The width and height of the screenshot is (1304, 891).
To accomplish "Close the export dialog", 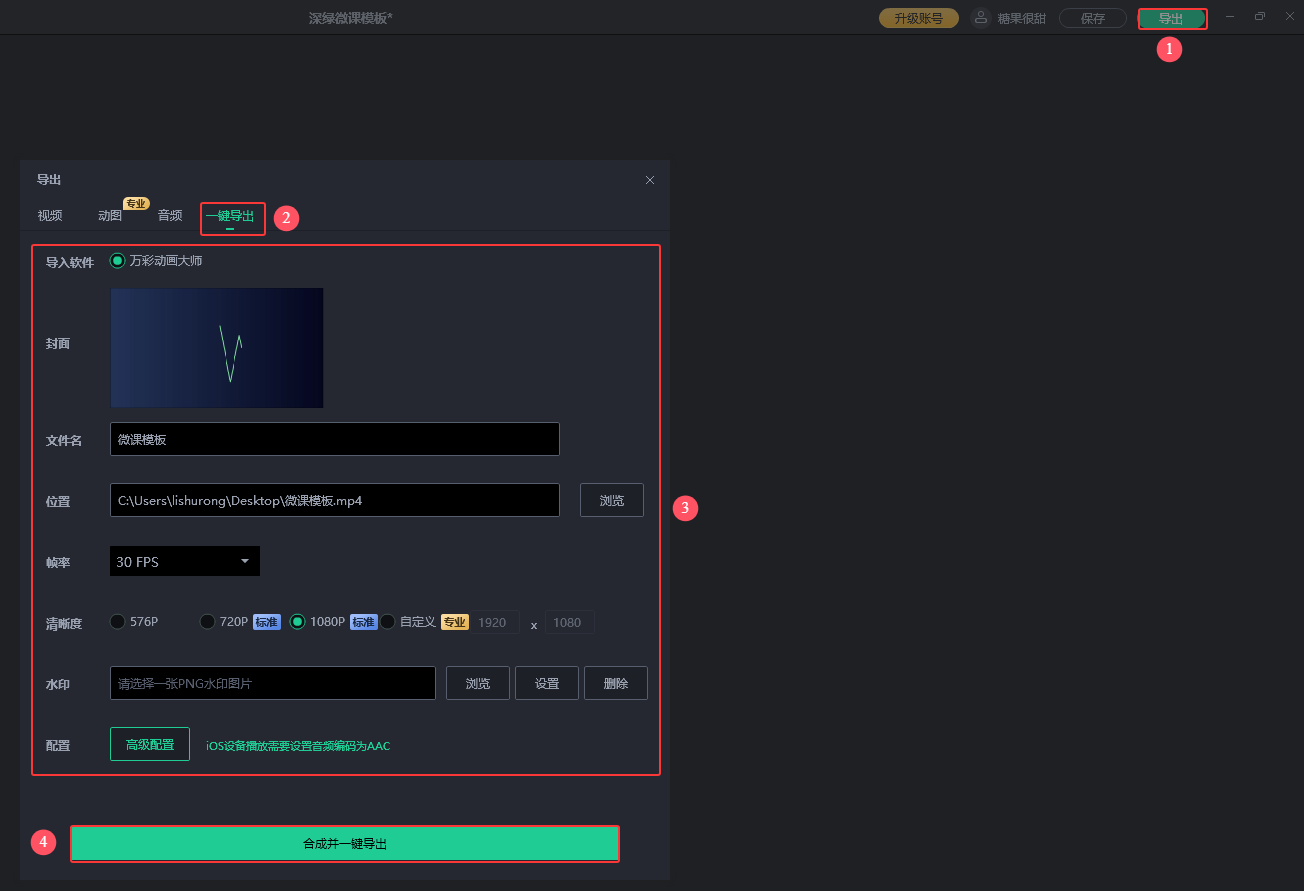I will (650, 180).
